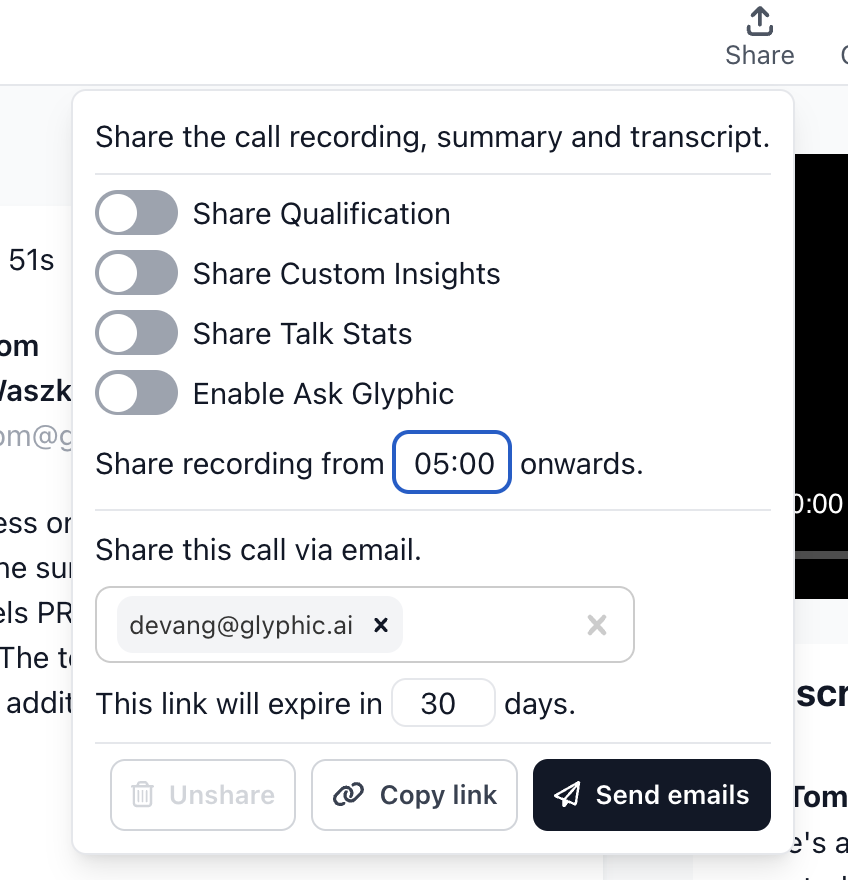Click the Unshare button
Screen dimensions: 848x880
pos(203,795)
